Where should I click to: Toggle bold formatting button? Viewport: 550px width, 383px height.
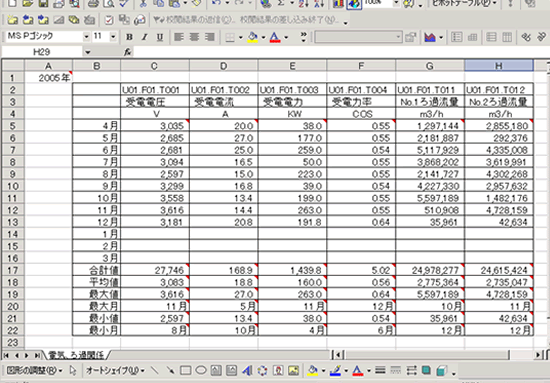129,37
